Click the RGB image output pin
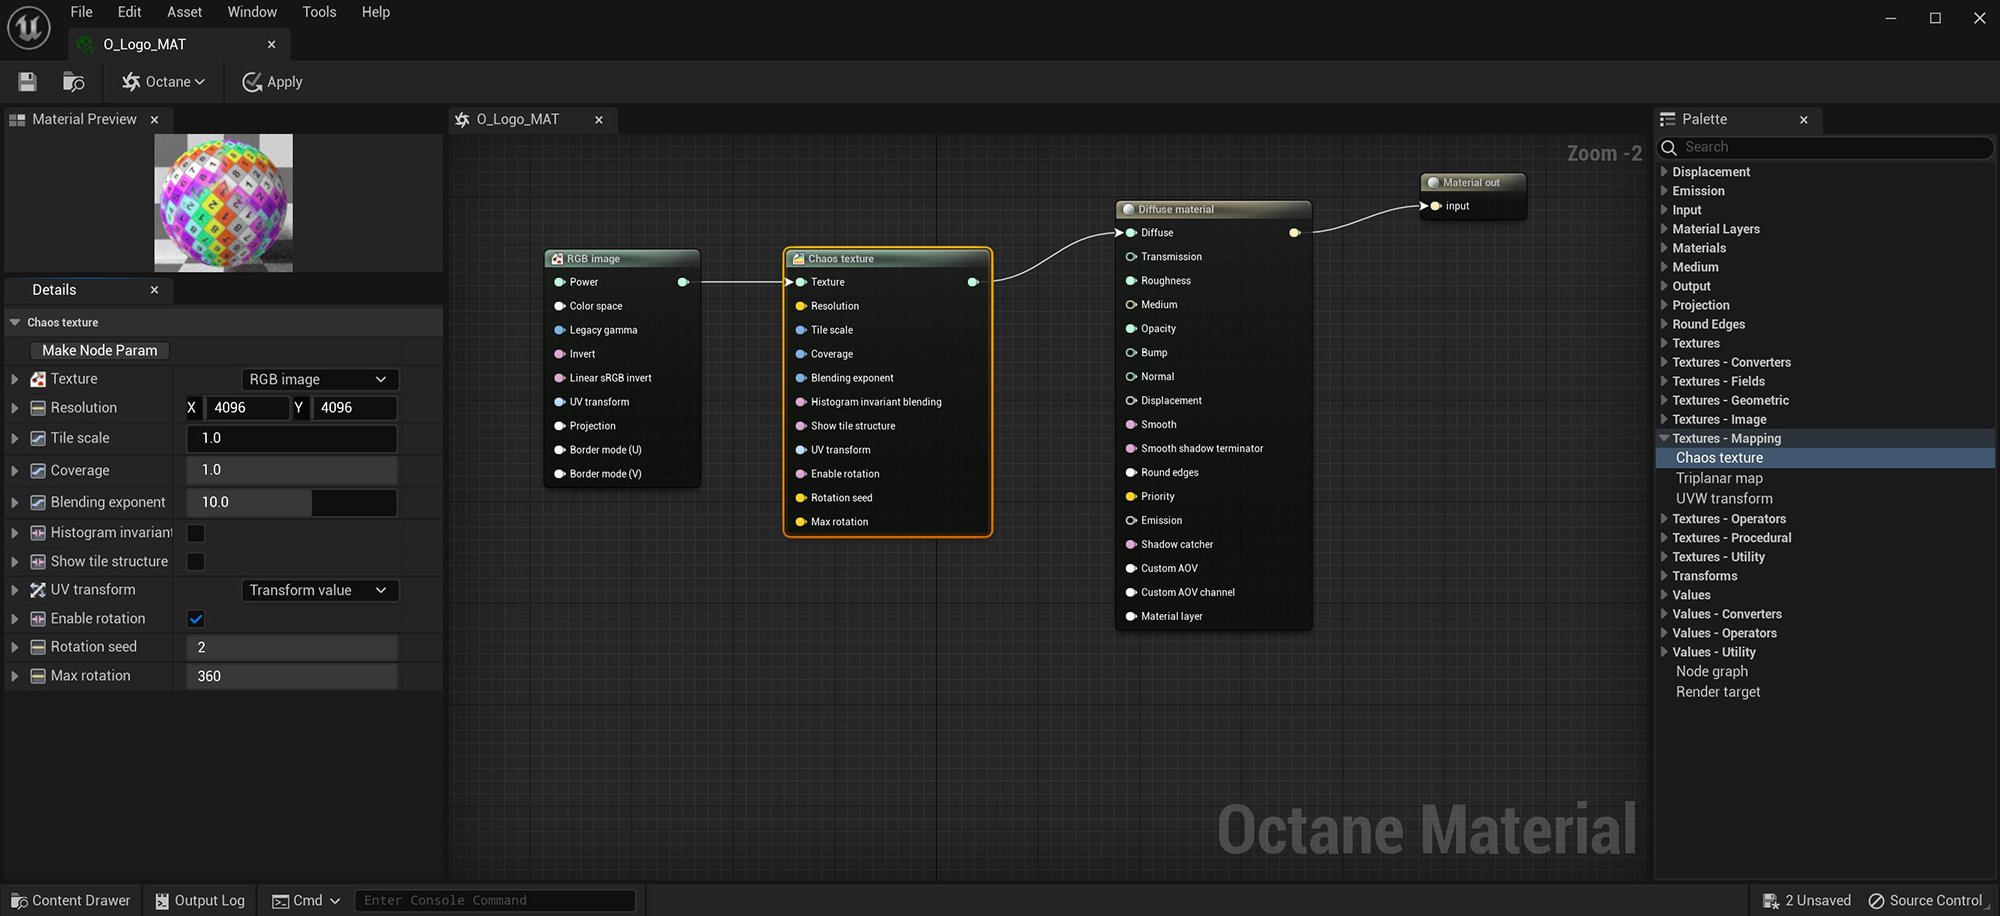The image size is (2000, 916). [683, 282]
